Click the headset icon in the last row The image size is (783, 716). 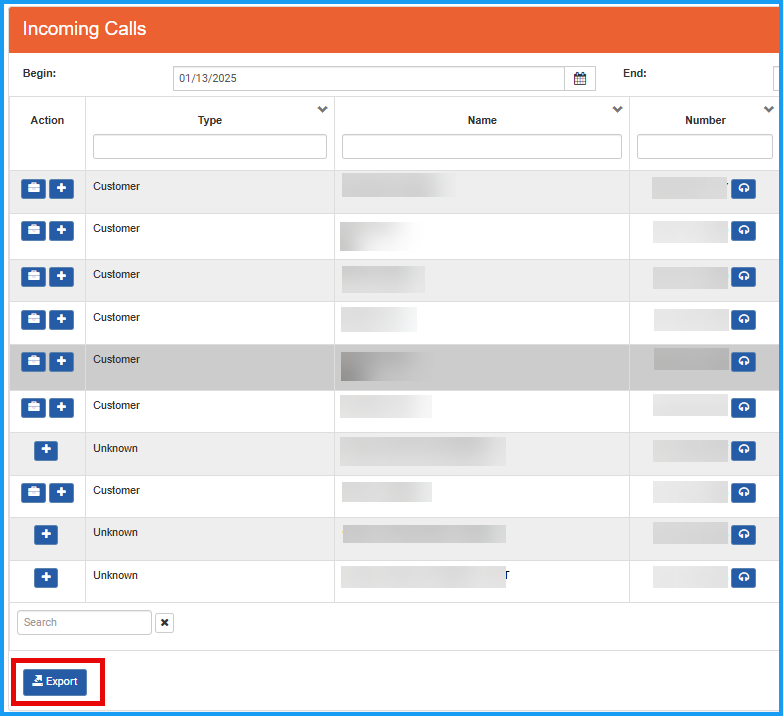pos(743,578)
